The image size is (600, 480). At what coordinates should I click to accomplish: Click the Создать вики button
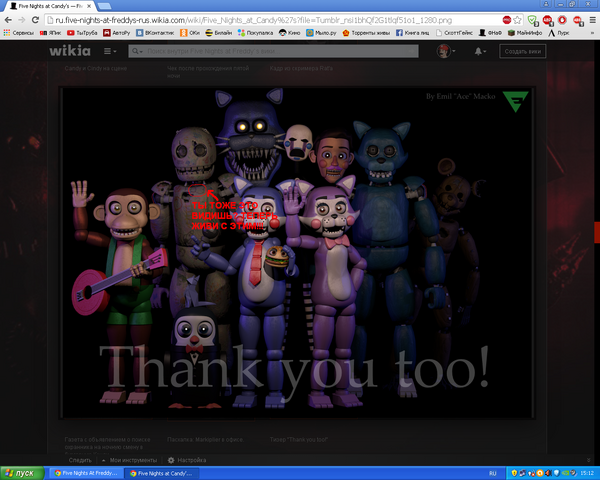(x=522, y=51)
